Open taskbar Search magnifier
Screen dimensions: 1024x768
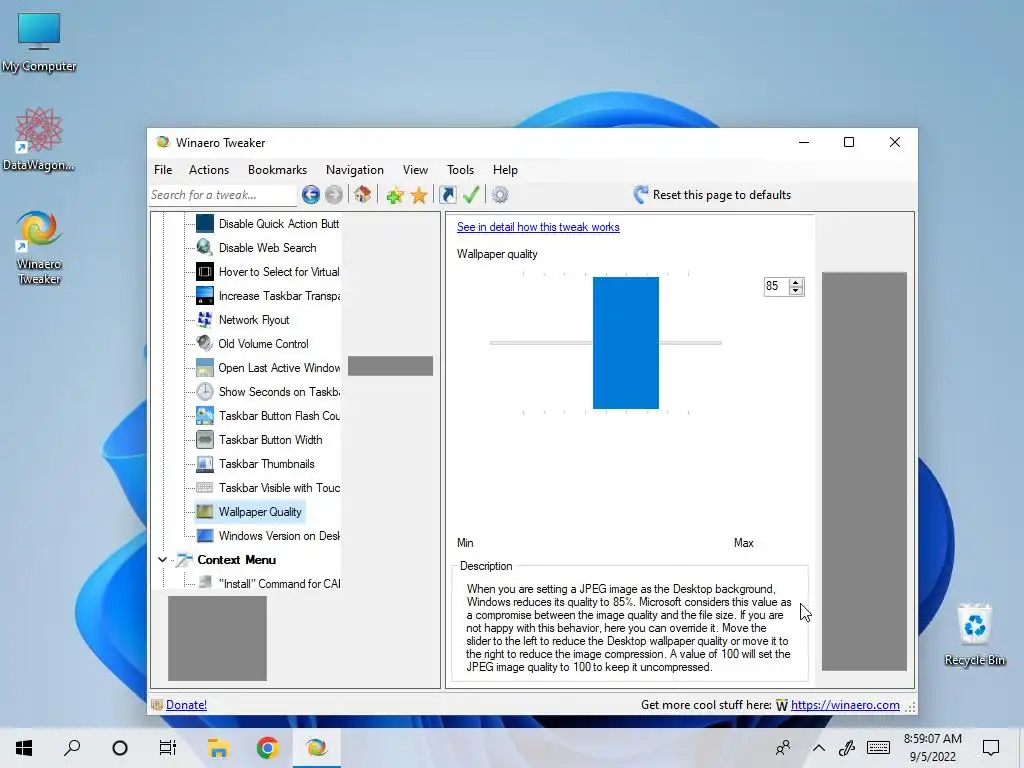click(72, 748)
